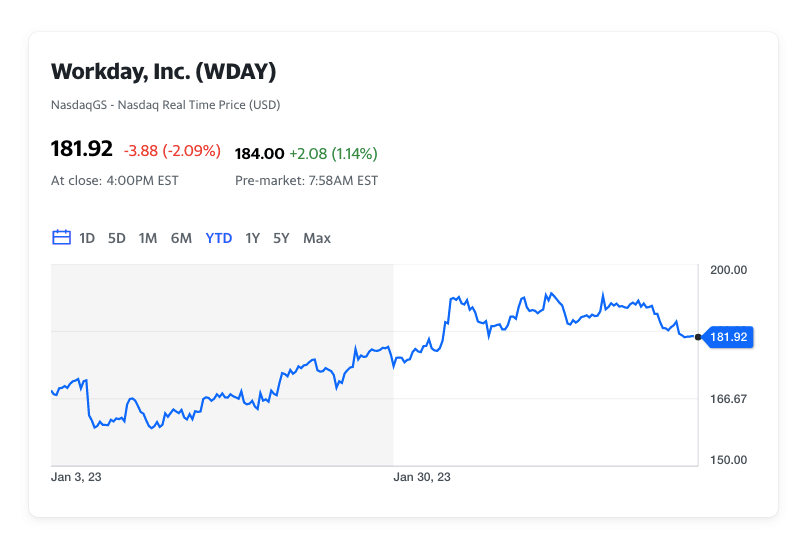This screenshot has width=807, height=550.
Task: Click the 150.00 y-axis label
Action: [x=729, y=460]
